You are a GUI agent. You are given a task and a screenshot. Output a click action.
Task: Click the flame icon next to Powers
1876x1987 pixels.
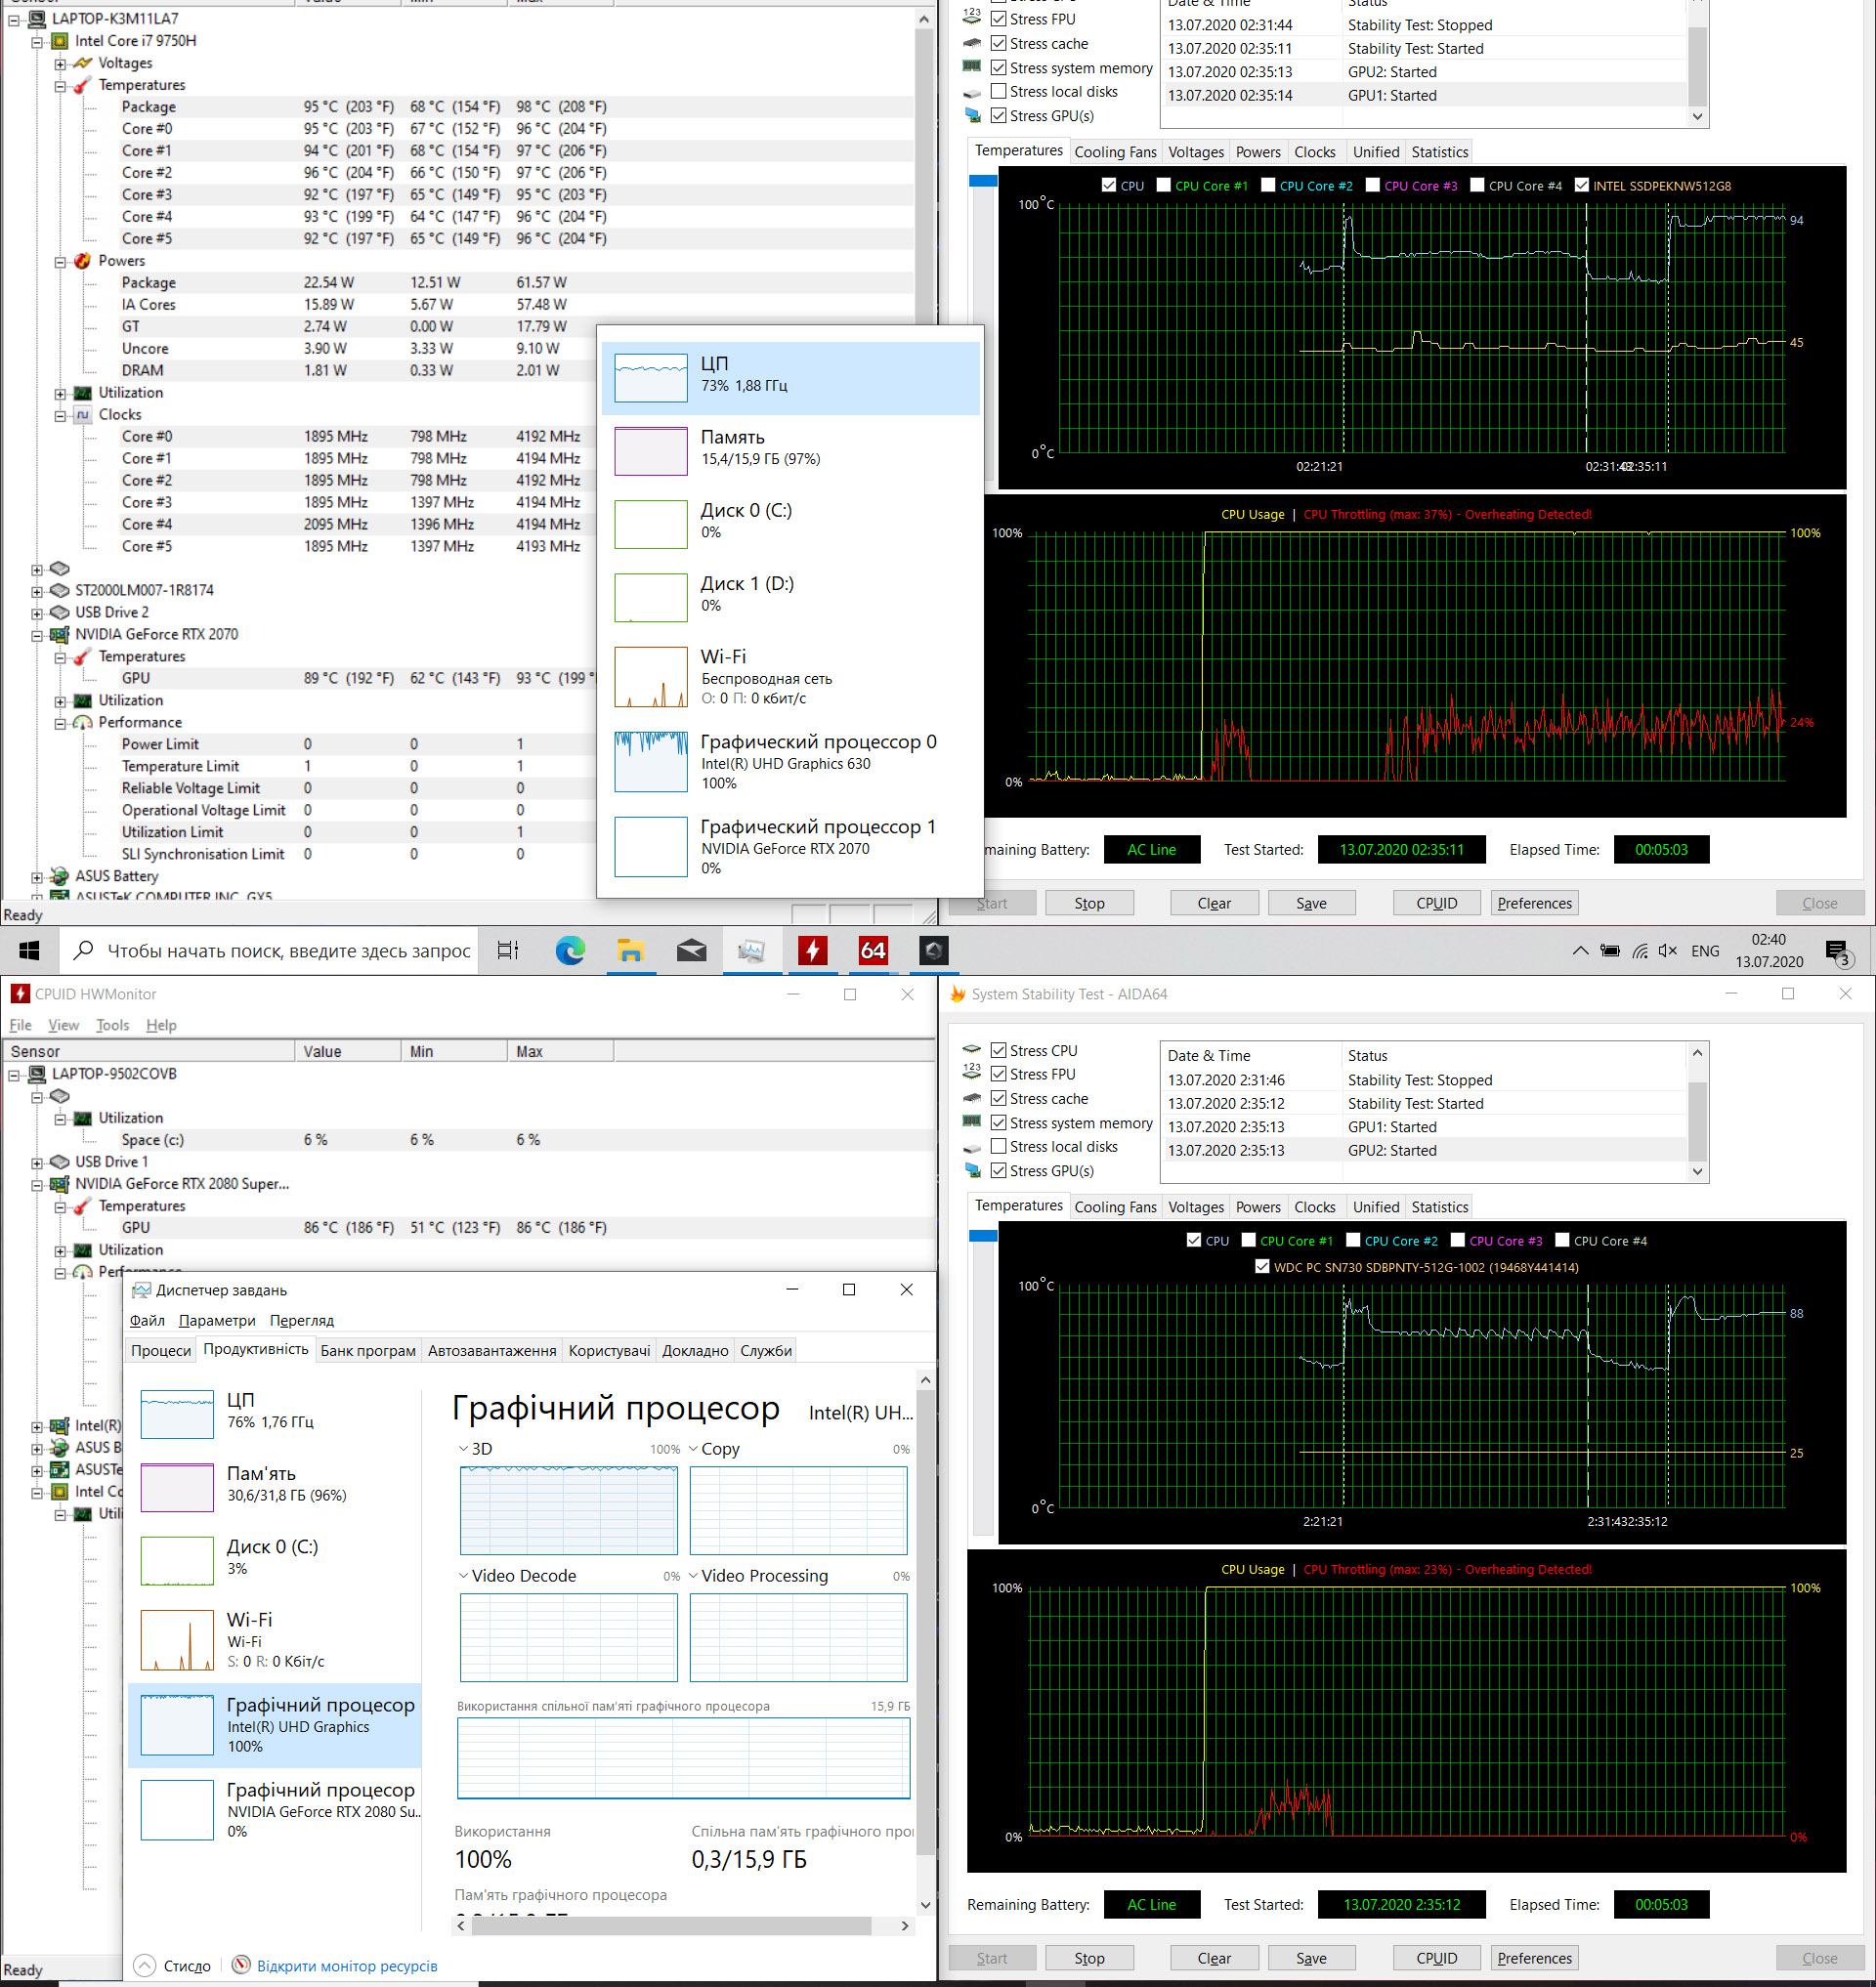(x=83, y=261)
